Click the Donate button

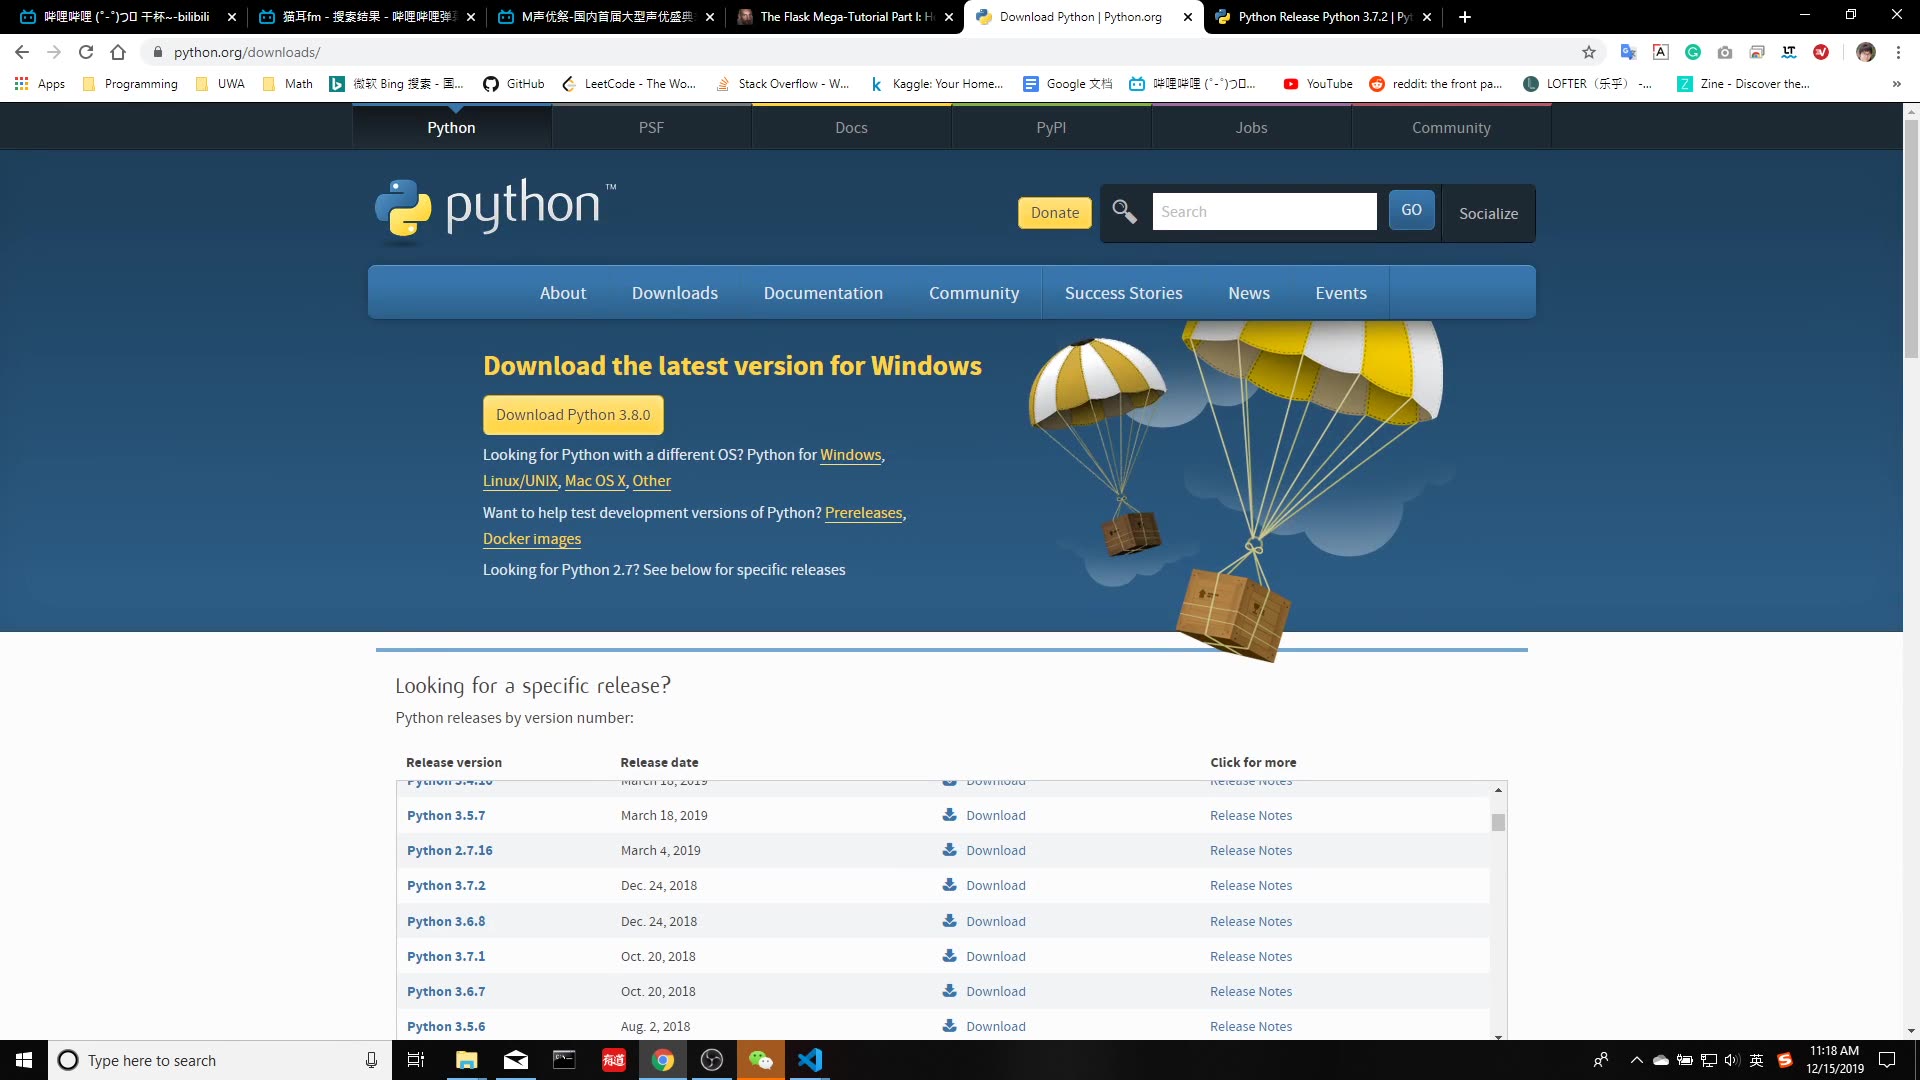click(1055, 212)
